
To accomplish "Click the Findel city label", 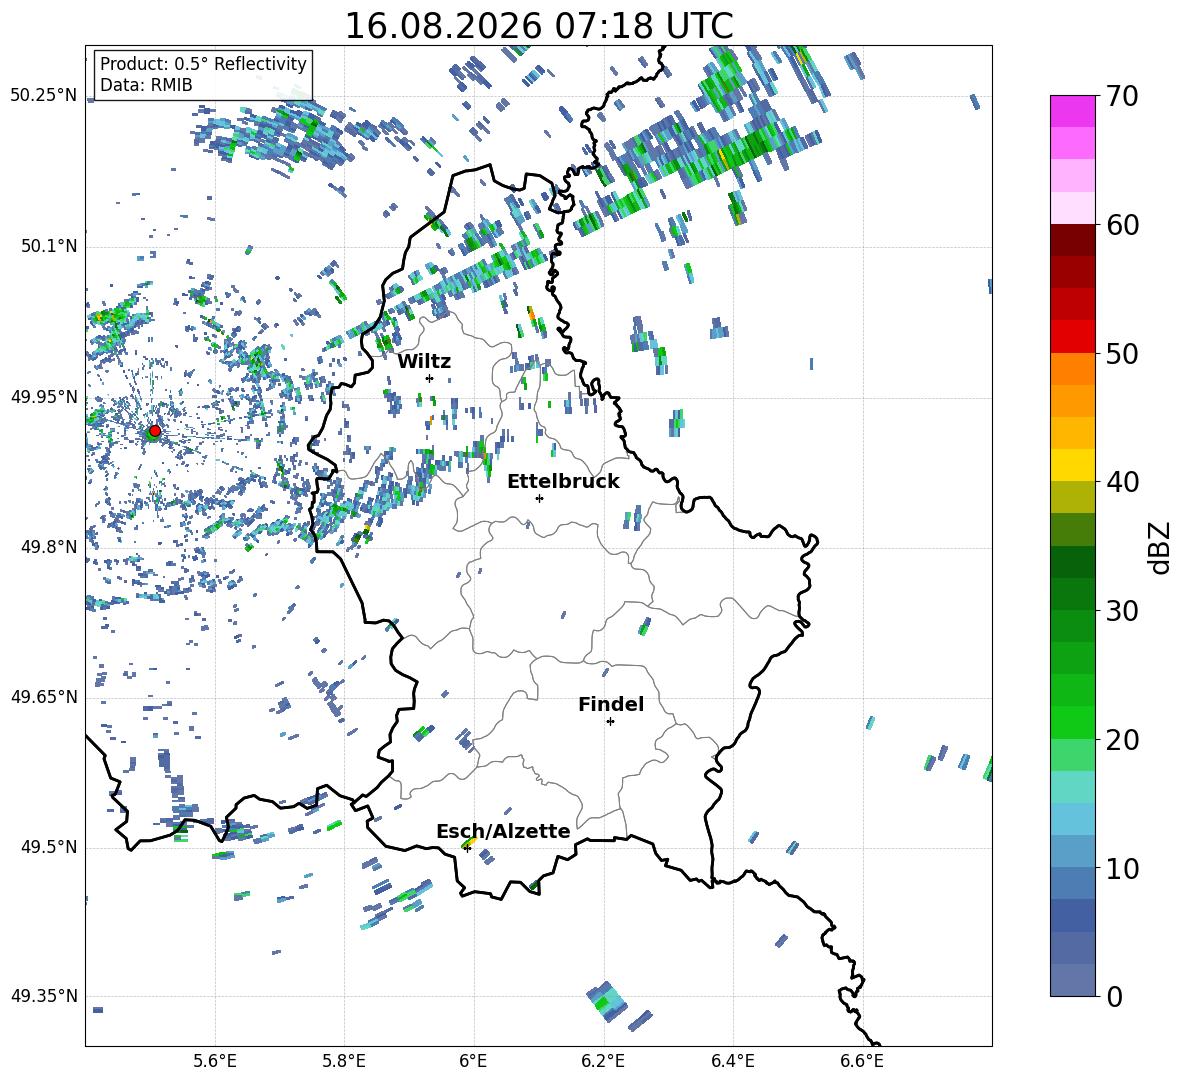I will [611, 704].
